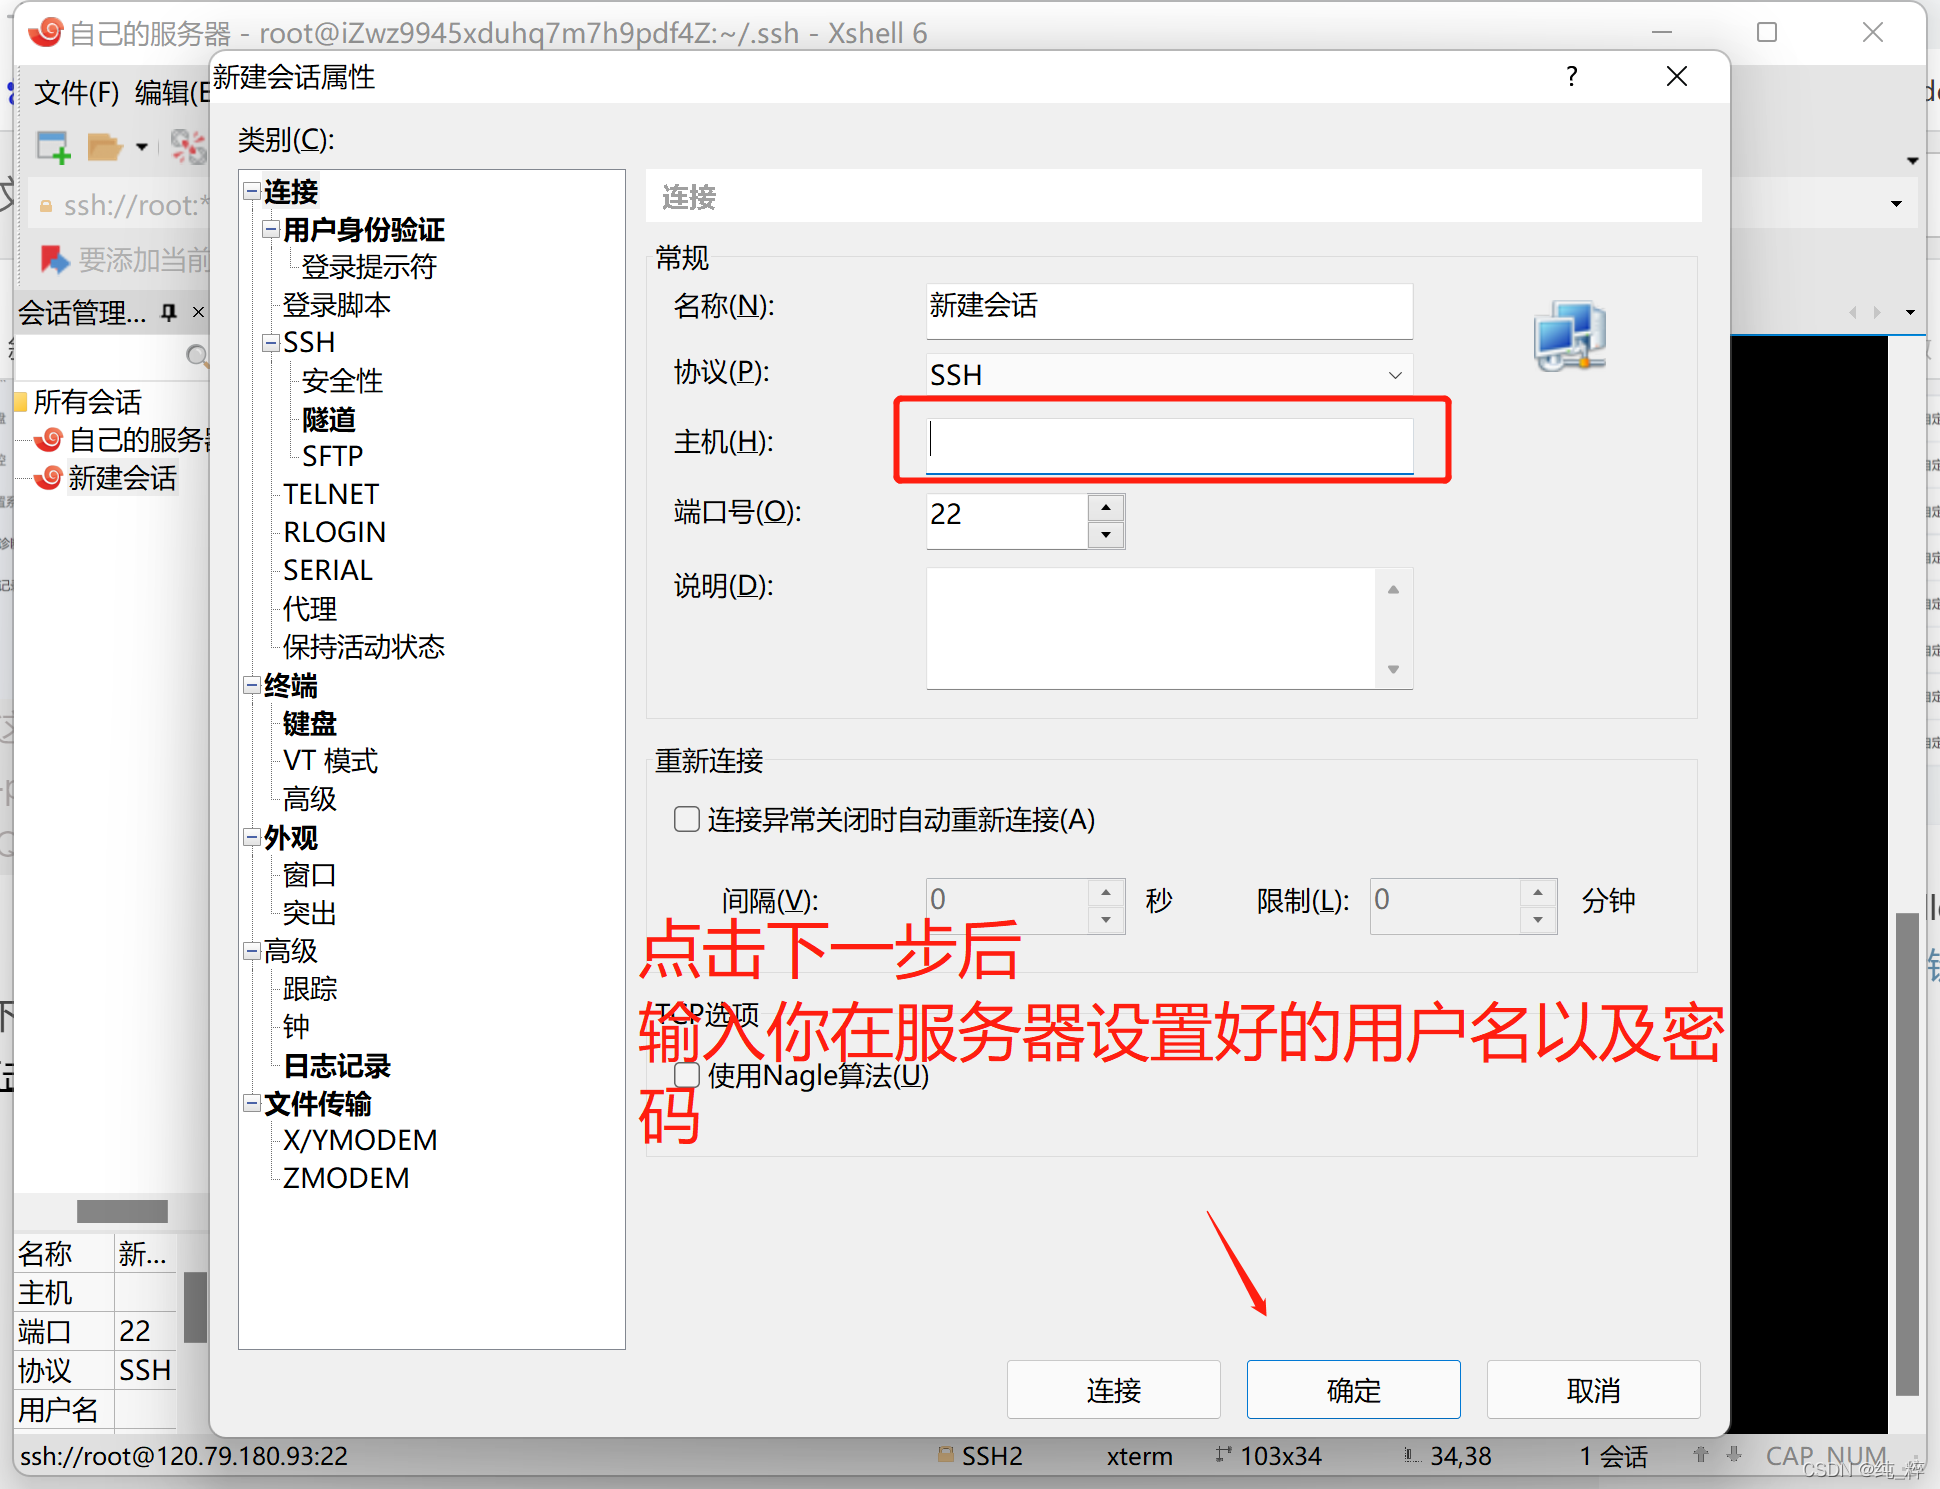This screenshot has height=1489, width=1940.
Task: Collapse the 文件传输 tree node
Action: (252, 1103)
